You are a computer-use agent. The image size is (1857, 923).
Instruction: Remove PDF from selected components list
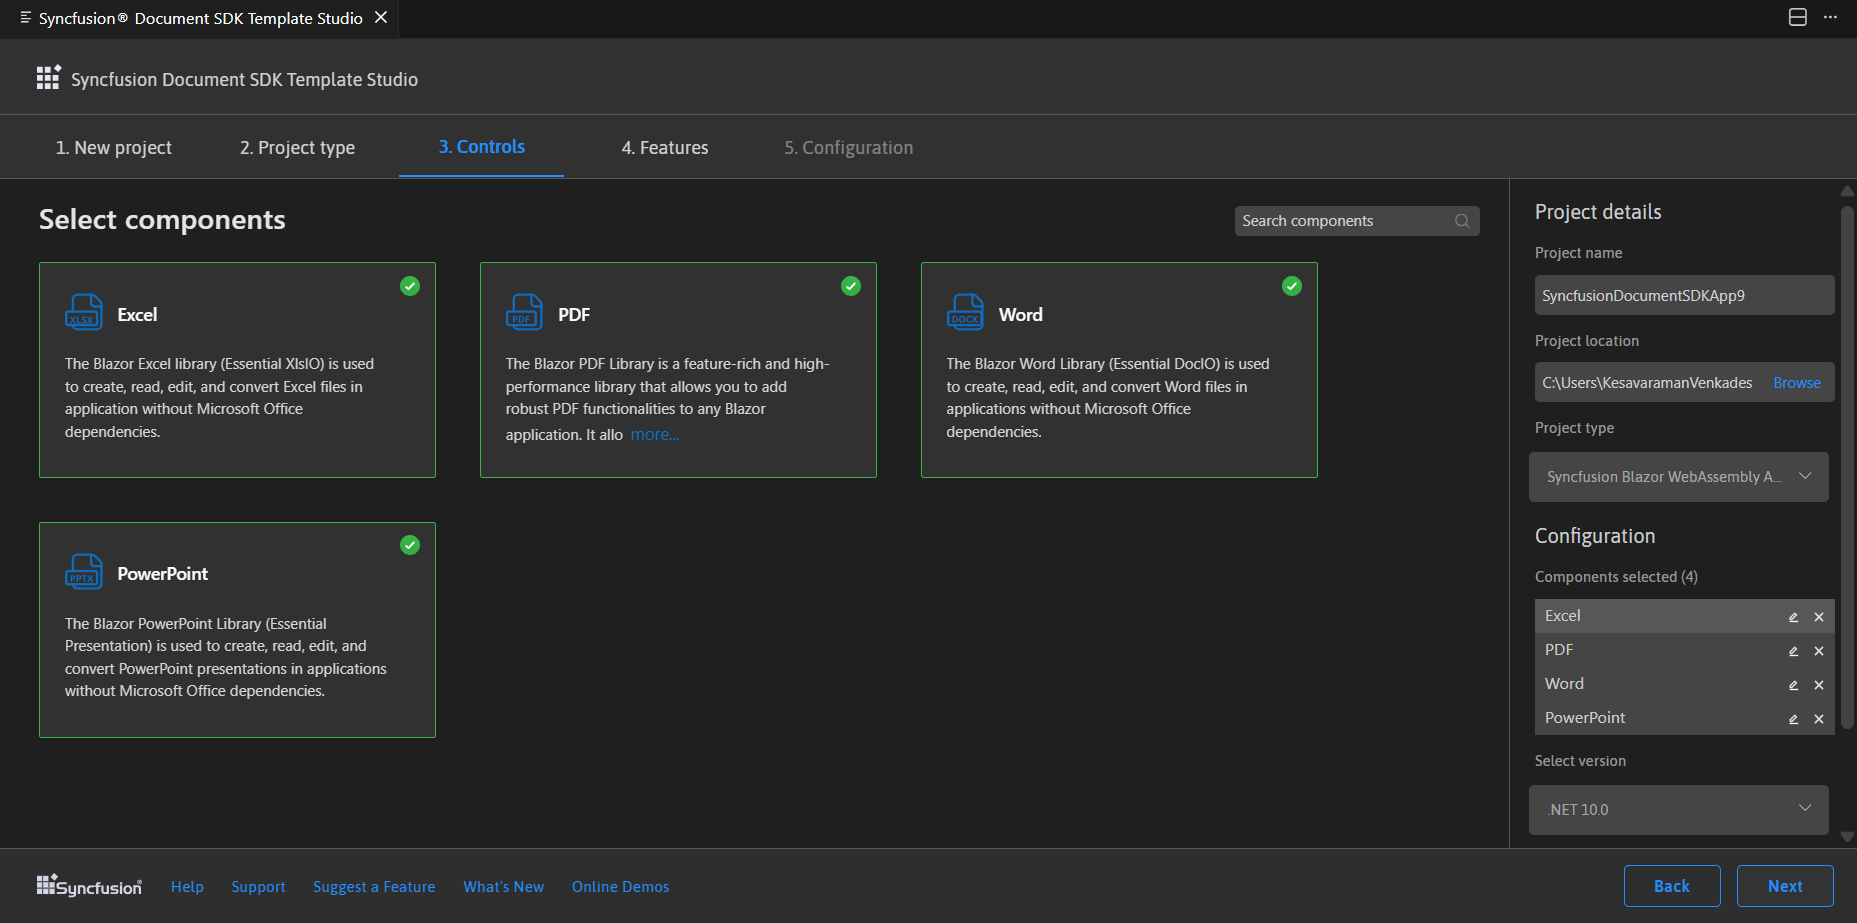coord(1819,651)
